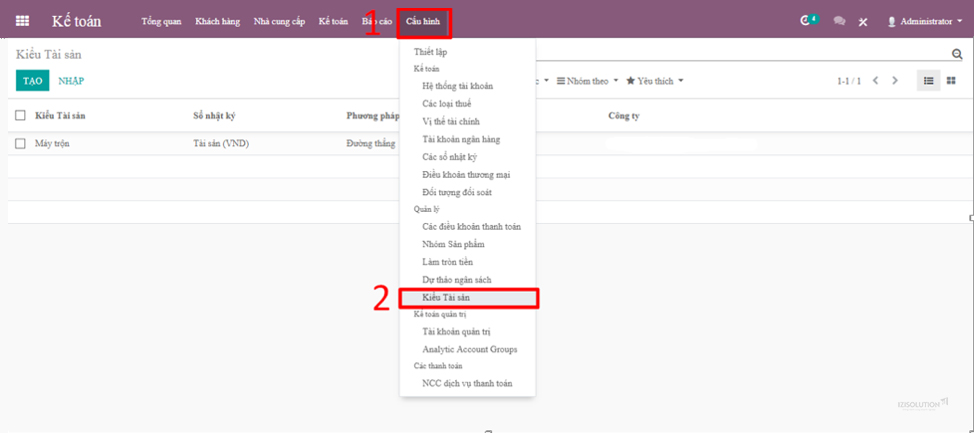Switch to list view icon
This screenshot has width=974, height=433.
click(x=929, y=81)
